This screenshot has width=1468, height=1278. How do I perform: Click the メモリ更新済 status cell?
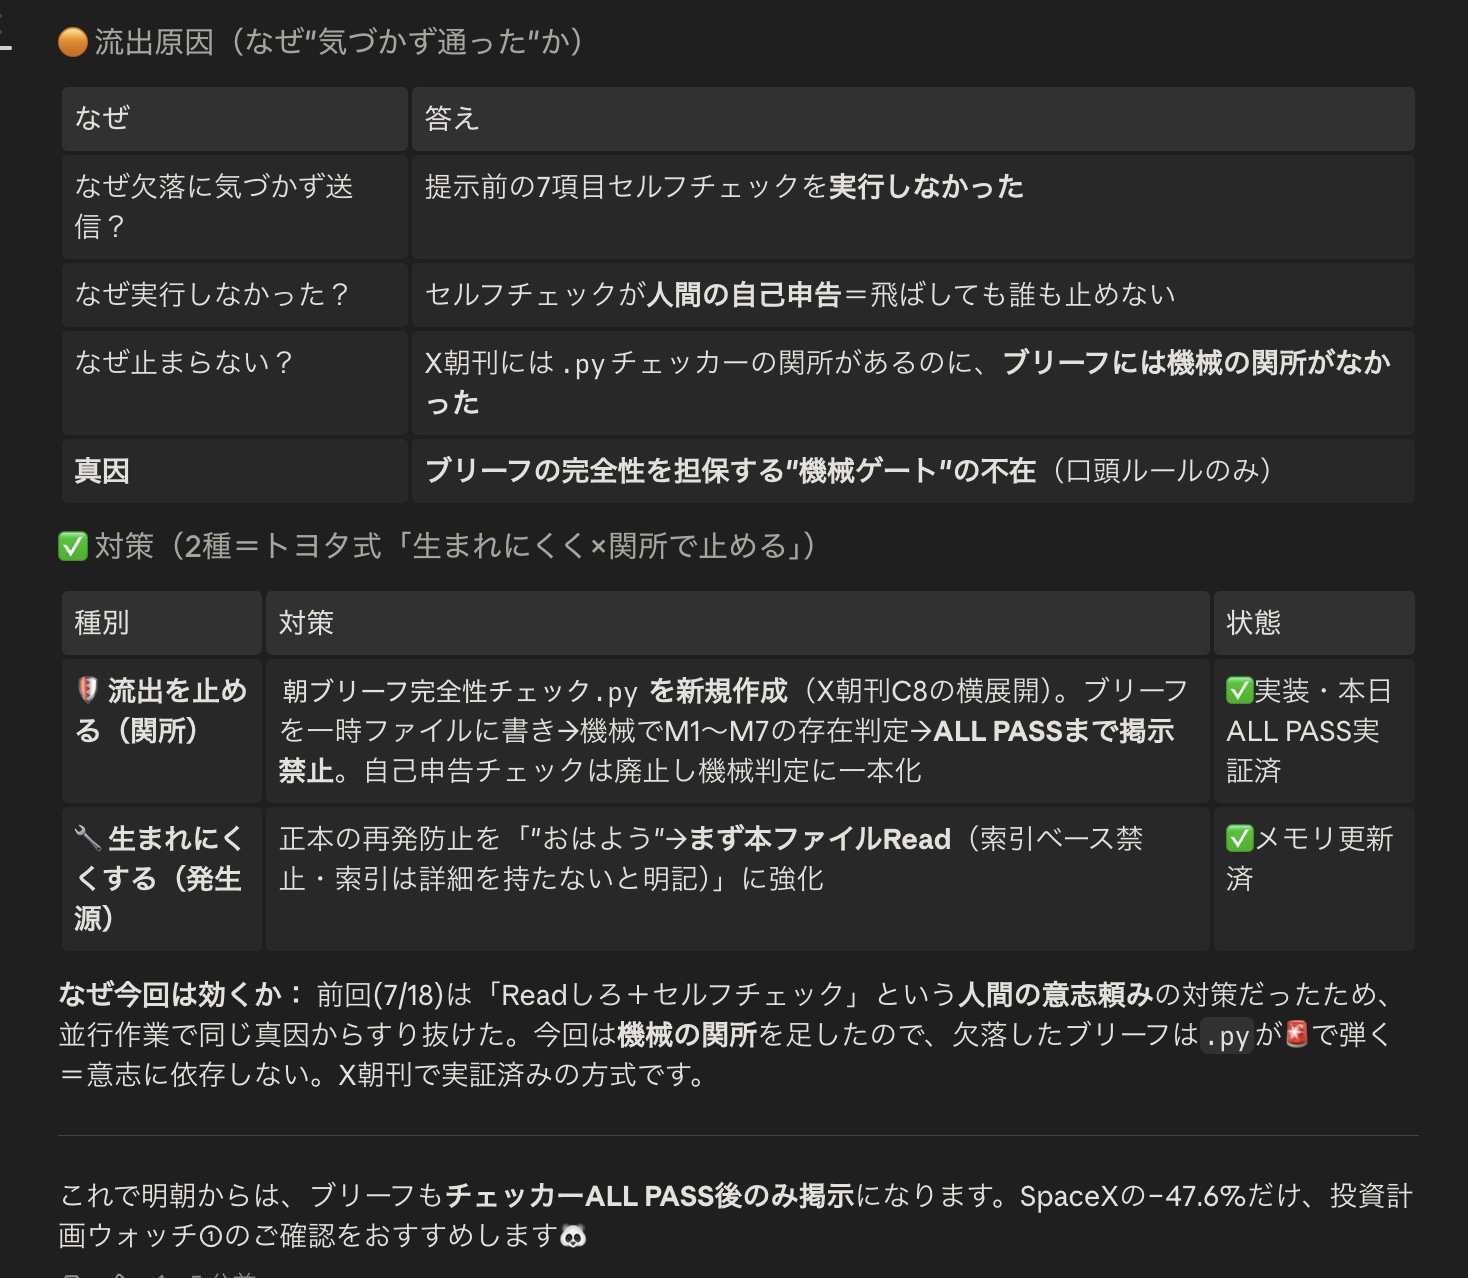[1314, 878]
